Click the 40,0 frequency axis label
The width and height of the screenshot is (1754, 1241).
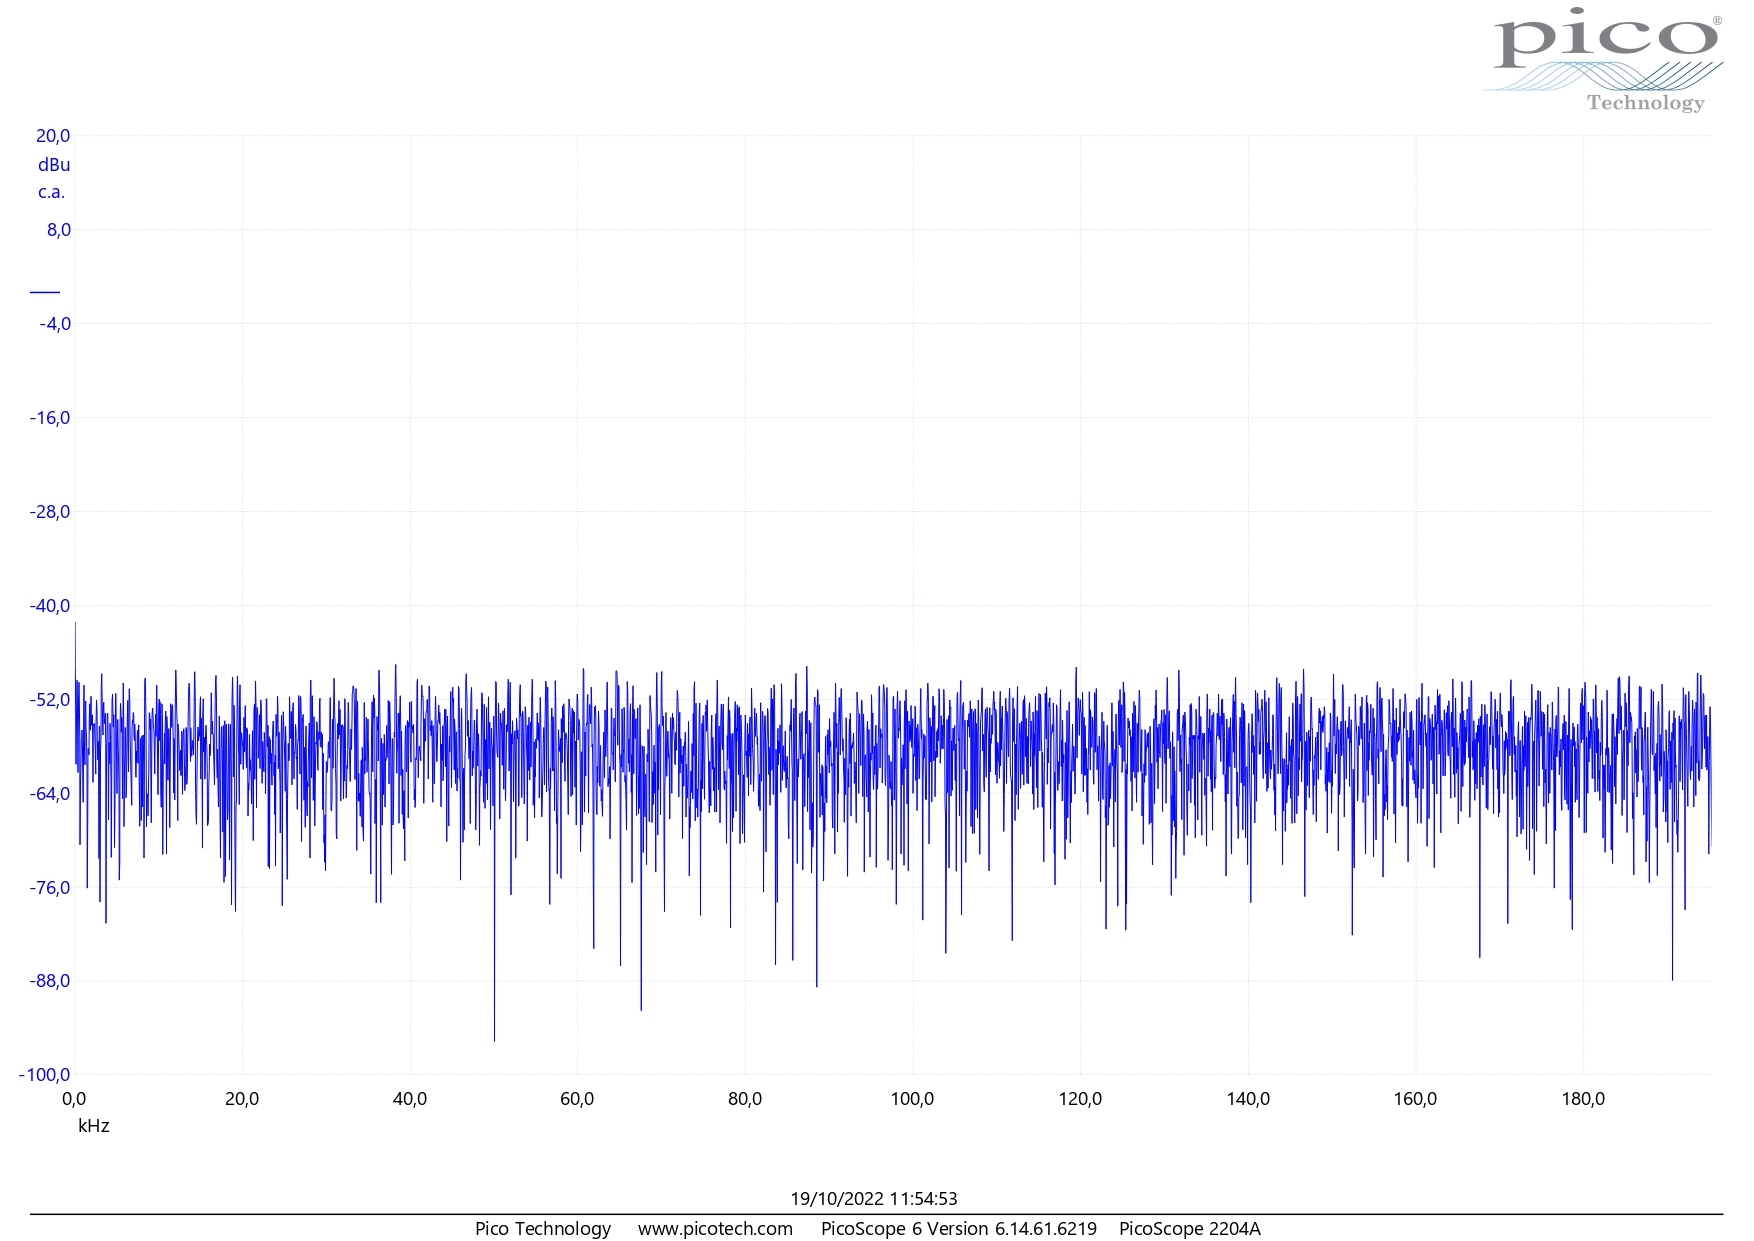point(410,1099)
